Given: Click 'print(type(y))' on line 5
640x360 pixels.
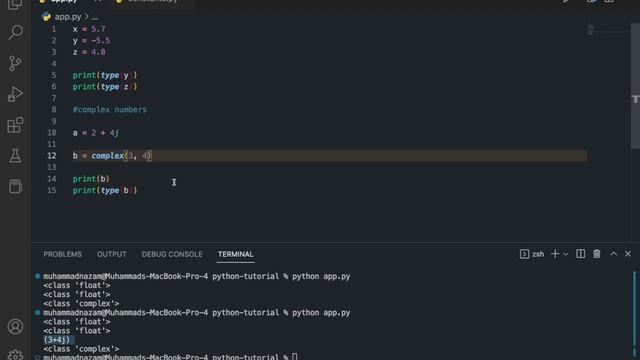Looking at the screenshot, I should [x=105, y=75].
